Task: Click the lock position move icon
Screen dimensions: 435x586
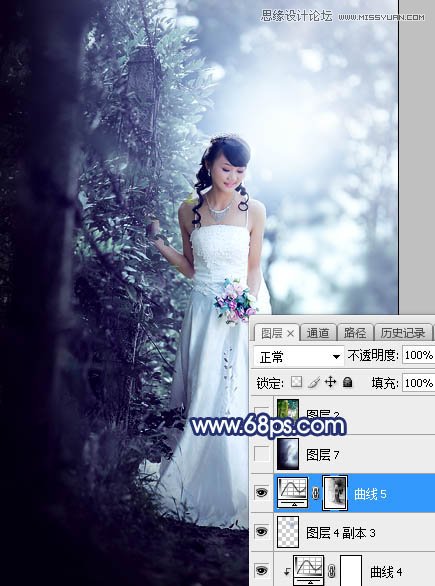Action: pos(330,382)
